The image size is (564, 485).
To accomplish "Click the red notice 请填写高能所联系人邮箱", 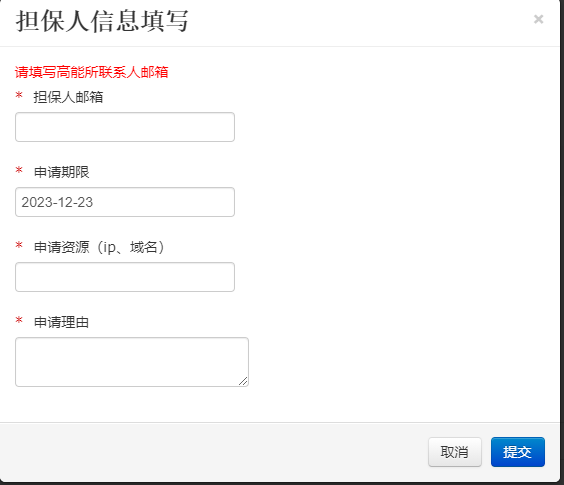I will pyautogui.click(x=91, y=72).
